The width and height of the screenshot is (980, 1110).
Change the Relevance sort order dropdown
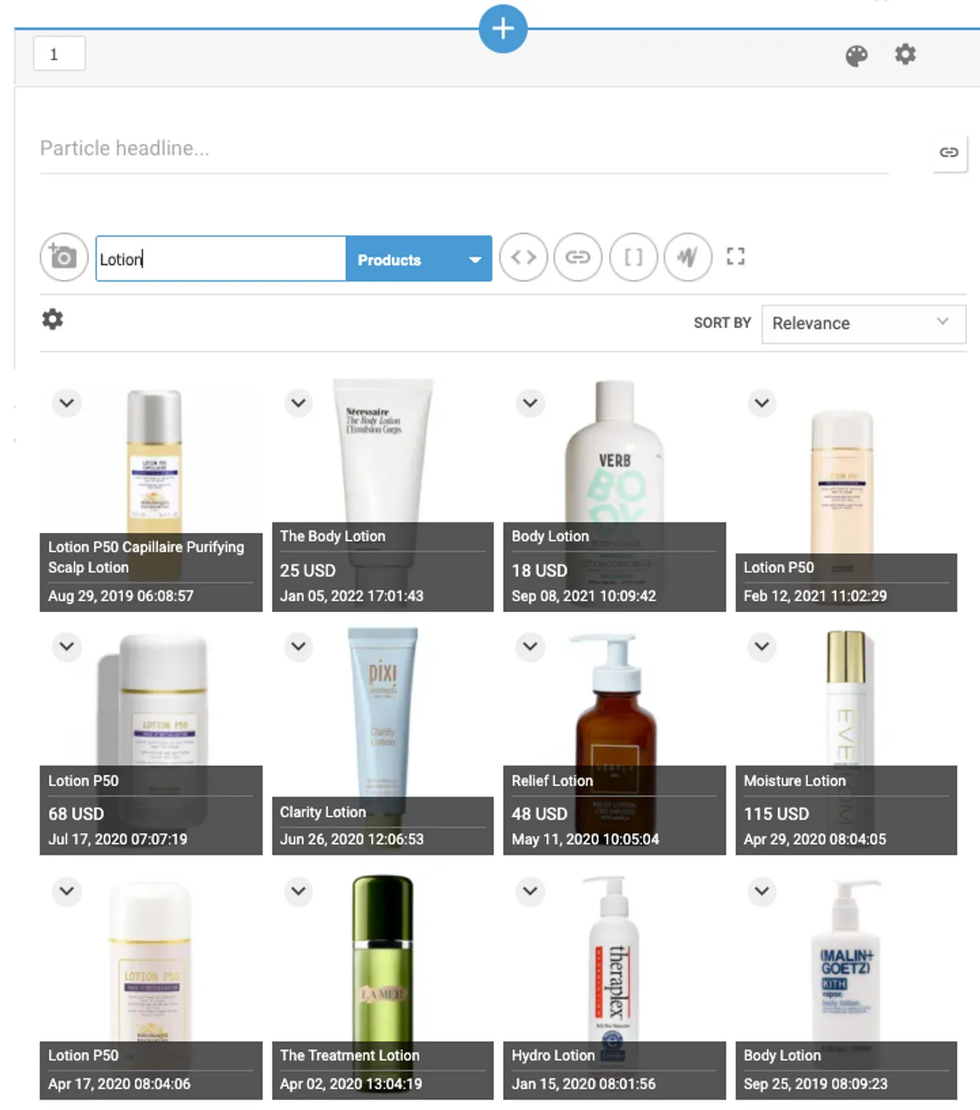click(x=863, y=323)
